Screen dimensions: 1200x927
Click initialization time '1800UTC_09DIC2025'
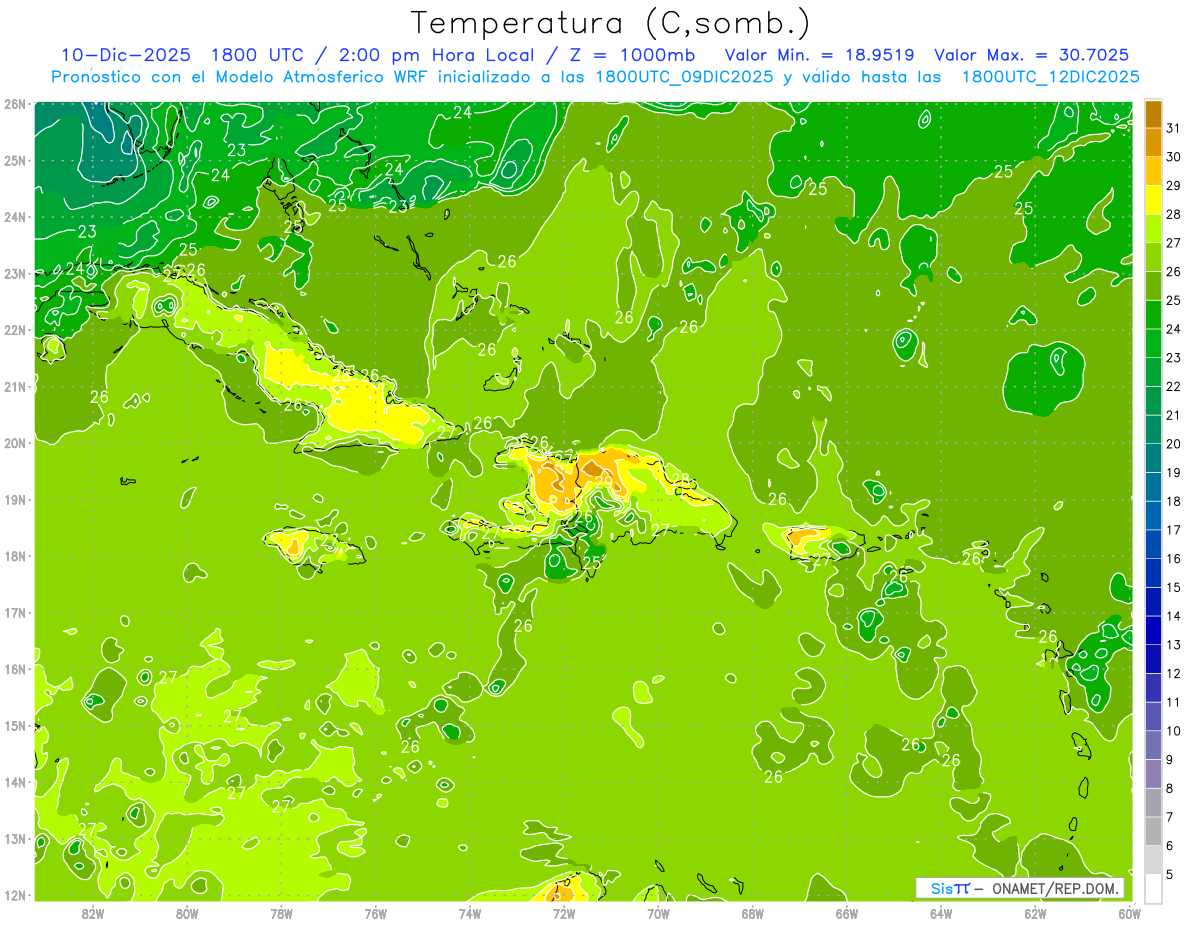click(685, 77)
